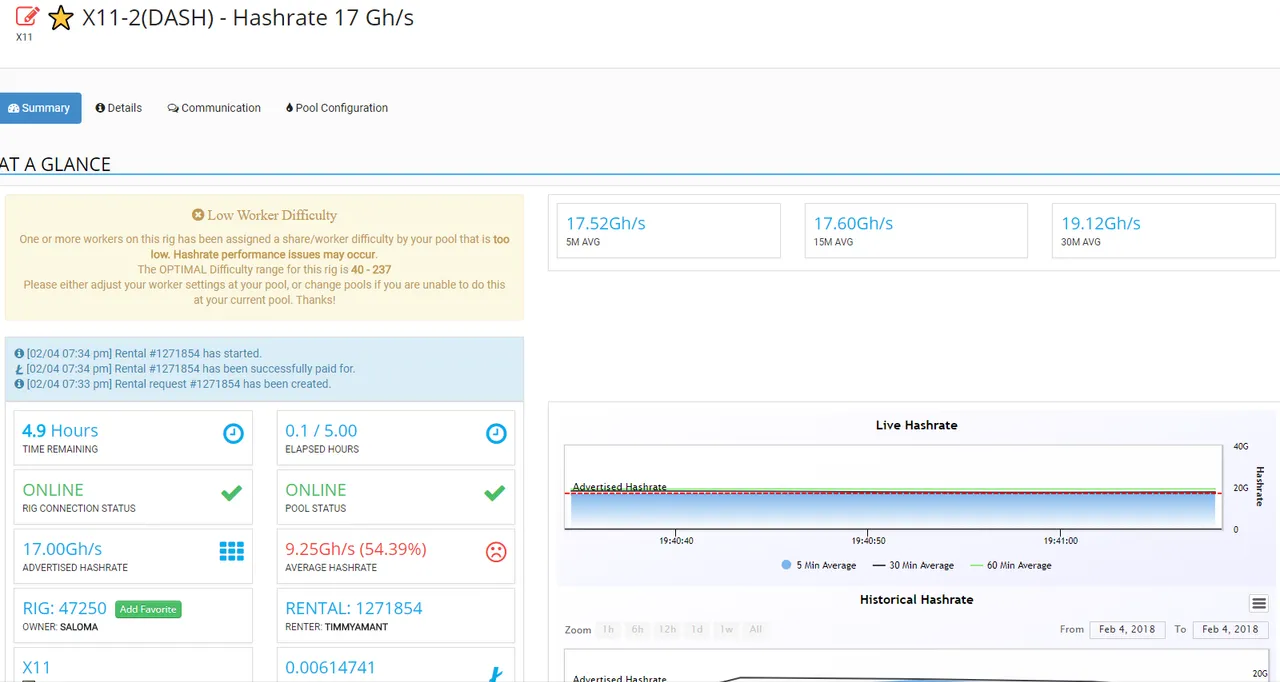
Task: Click the 17.00Gh/s advertised hashrate value
Action: (62, 548)
